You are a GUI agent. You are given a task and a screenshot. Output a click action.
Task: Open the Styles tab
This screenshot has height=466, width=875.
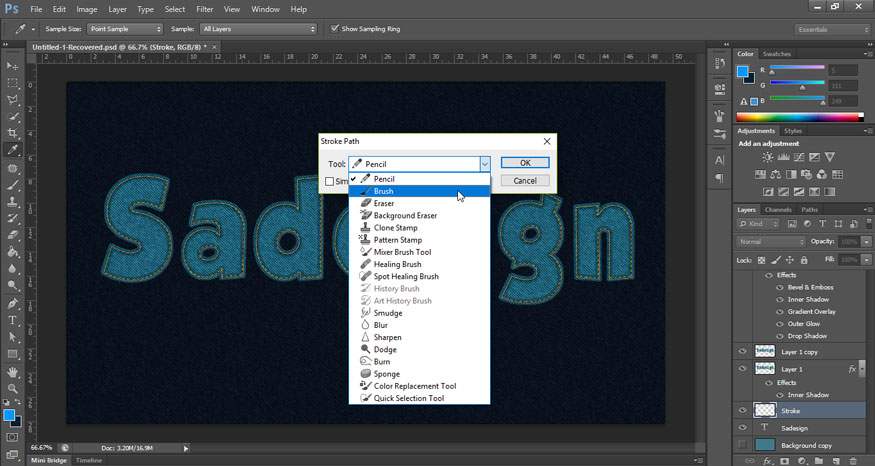point(792,131)
